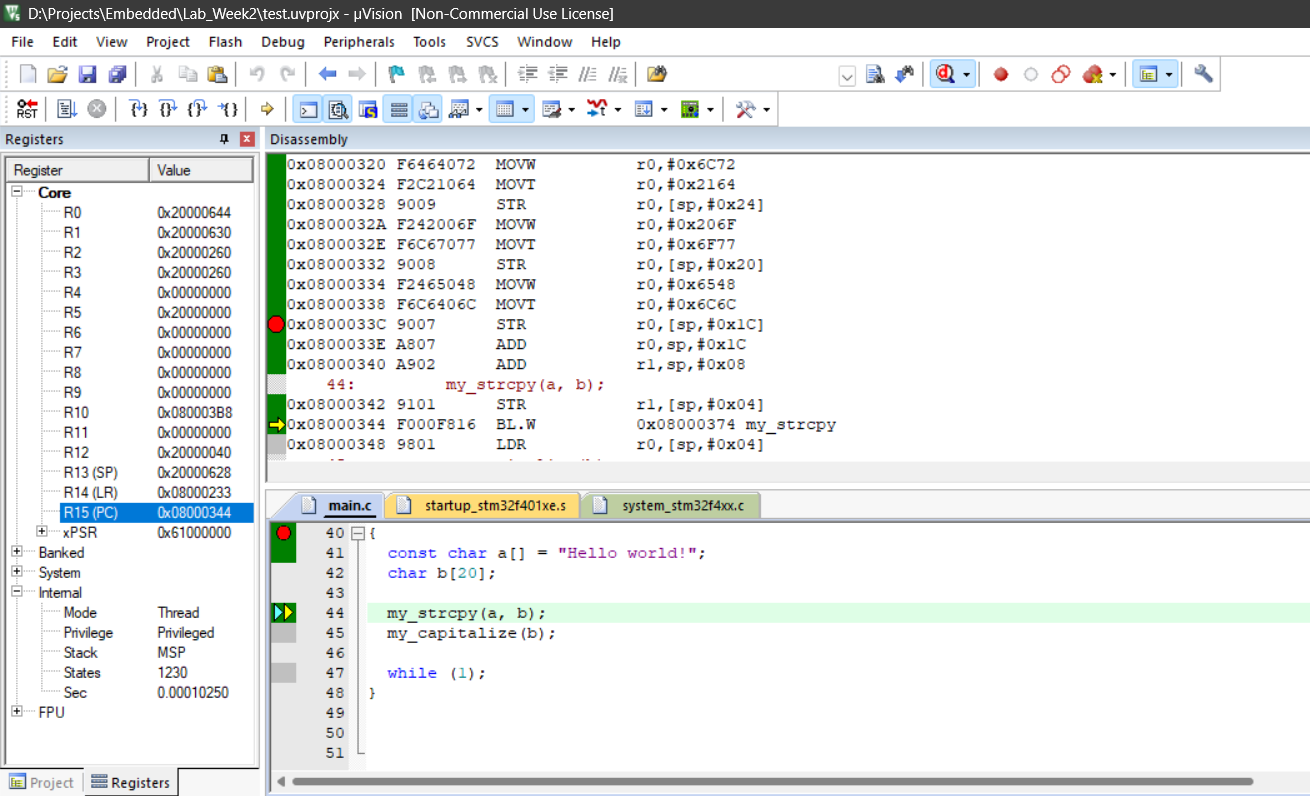Screen dimensions: 1310x796
Task: Toggle breakpoint at address 0x0800033C
Action: click(277, 324)
